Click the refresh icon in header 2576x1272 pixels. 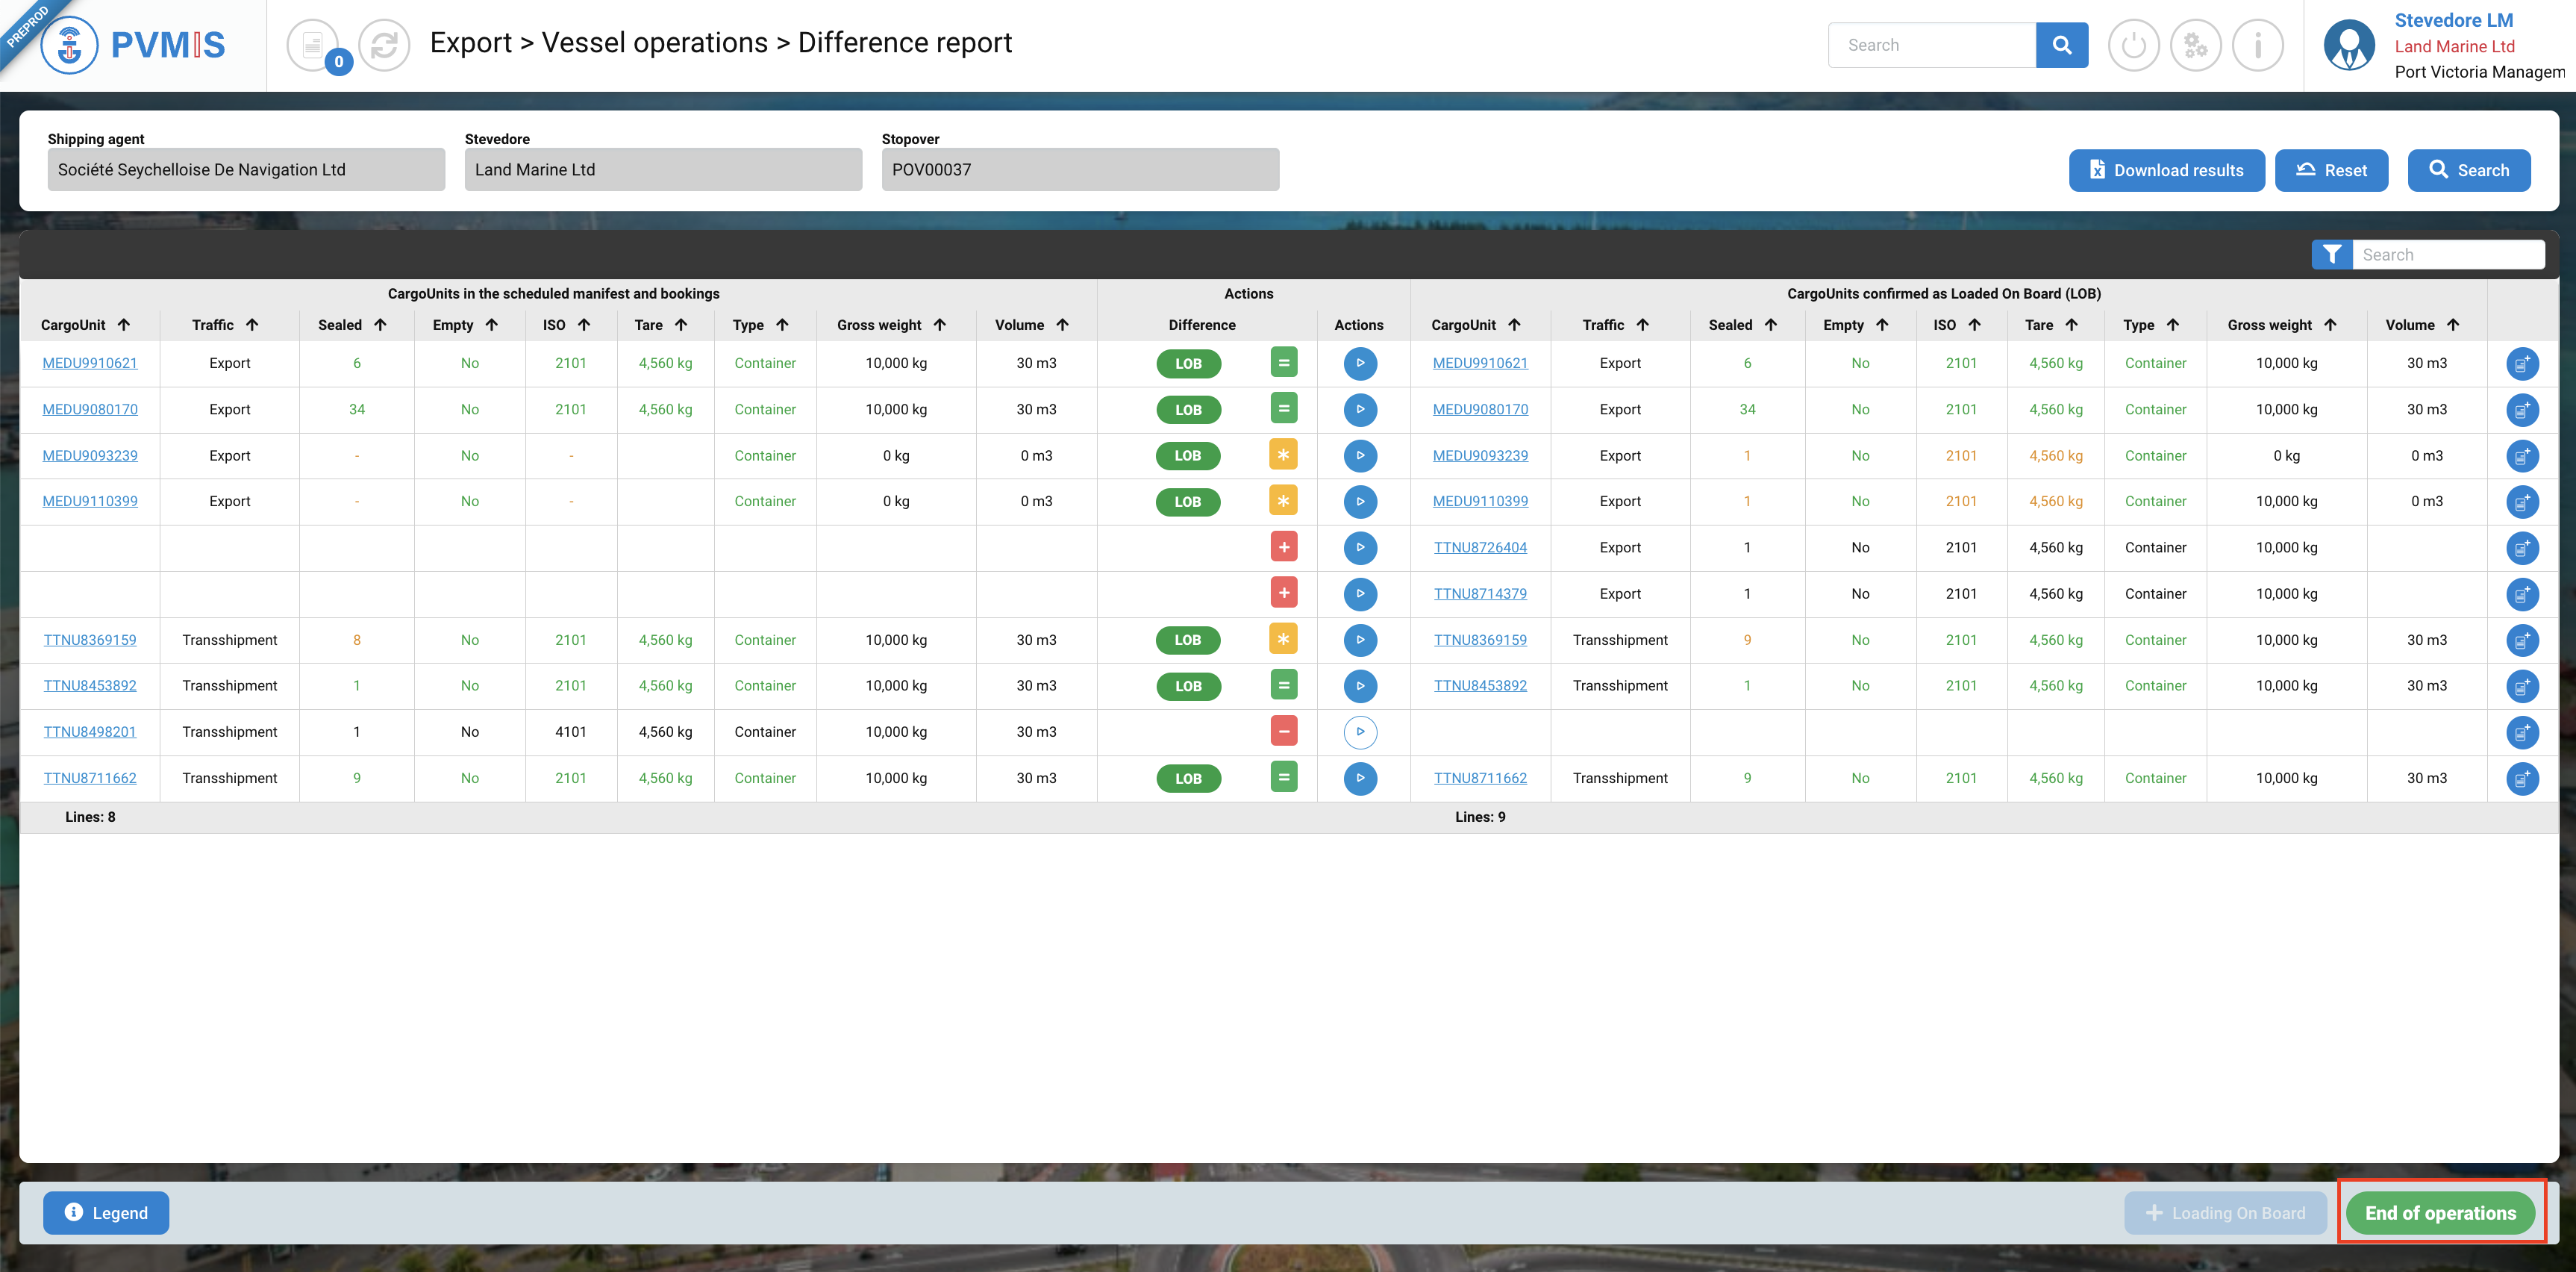click(x=384, y=45)
